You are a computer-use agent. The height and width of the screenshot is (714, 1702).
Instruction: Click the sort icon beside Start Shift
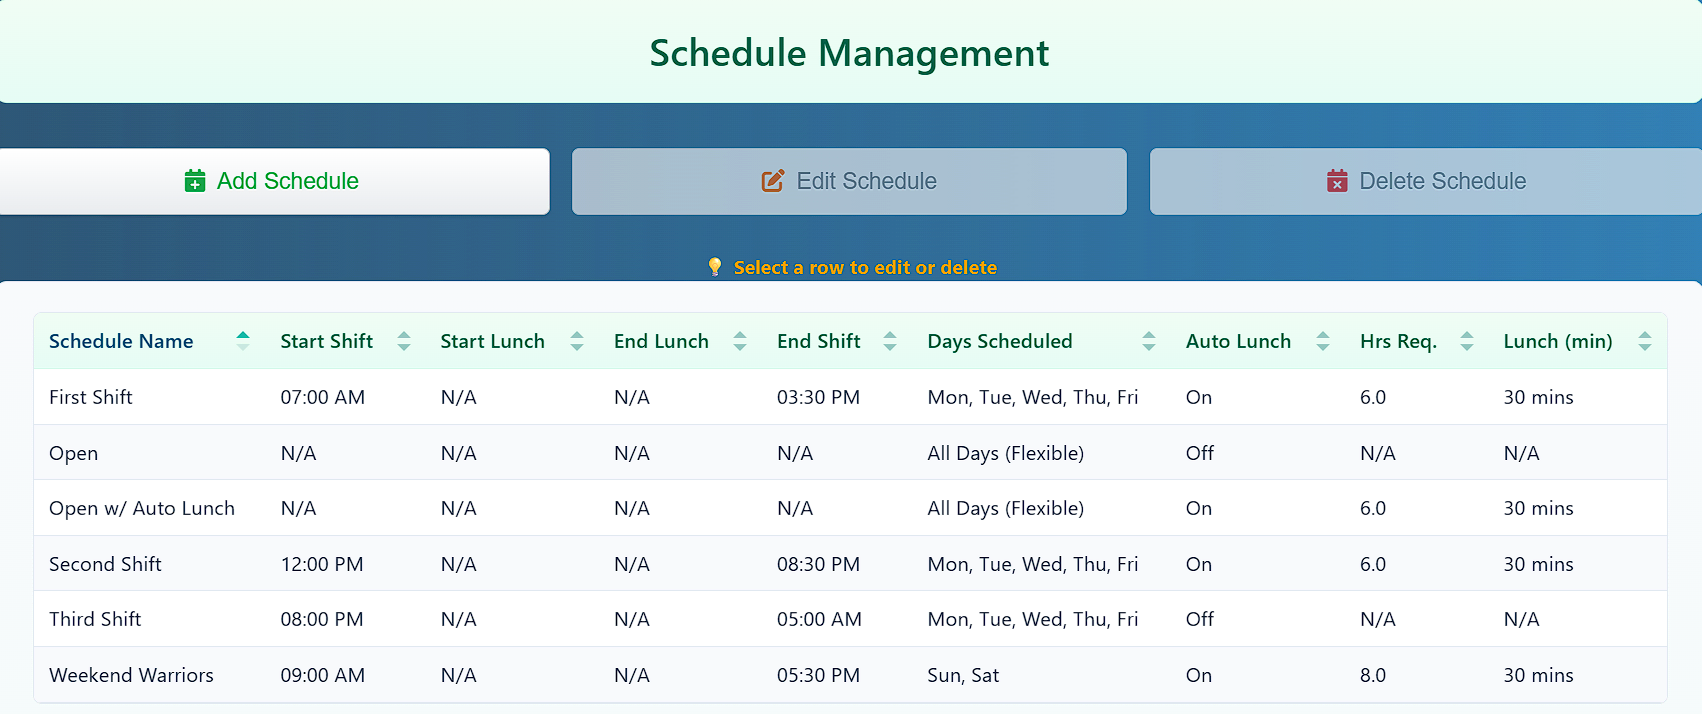coord(403,340)
